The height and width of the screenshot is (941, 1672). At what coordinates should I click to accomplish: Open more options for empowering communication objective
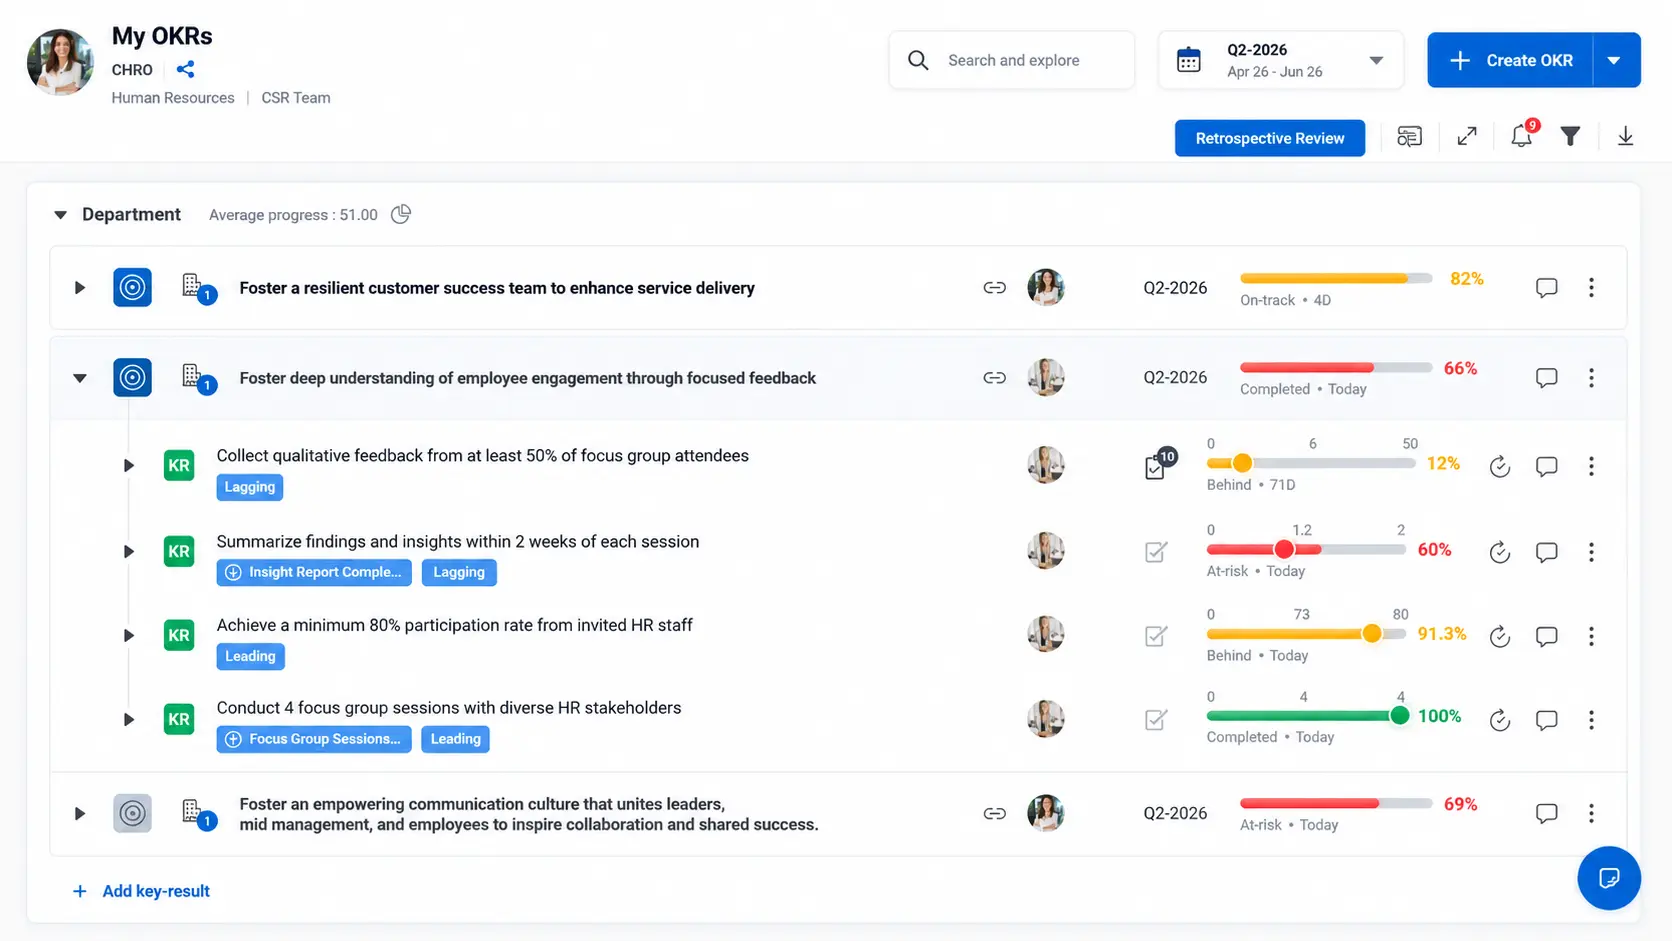point(1591,814)
